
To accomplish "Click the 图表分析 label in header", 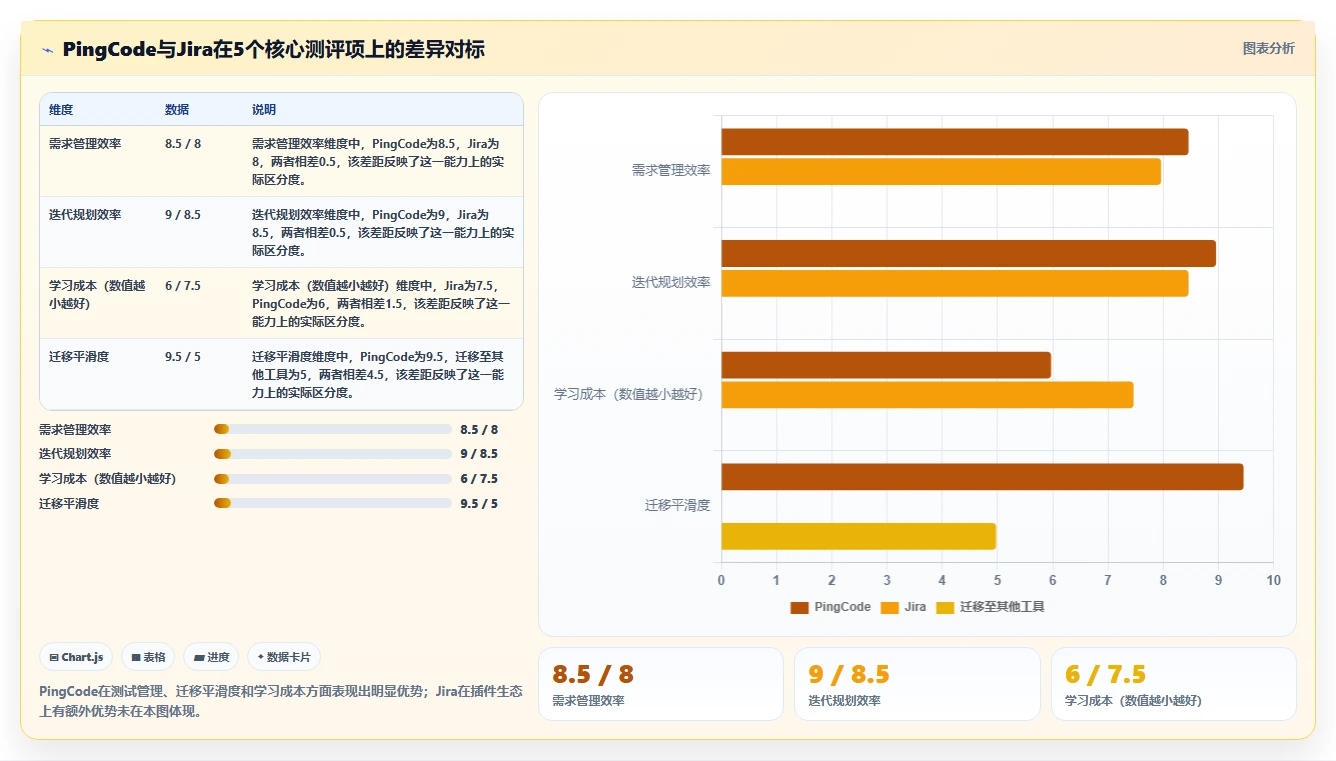I will click(1268, 48).
